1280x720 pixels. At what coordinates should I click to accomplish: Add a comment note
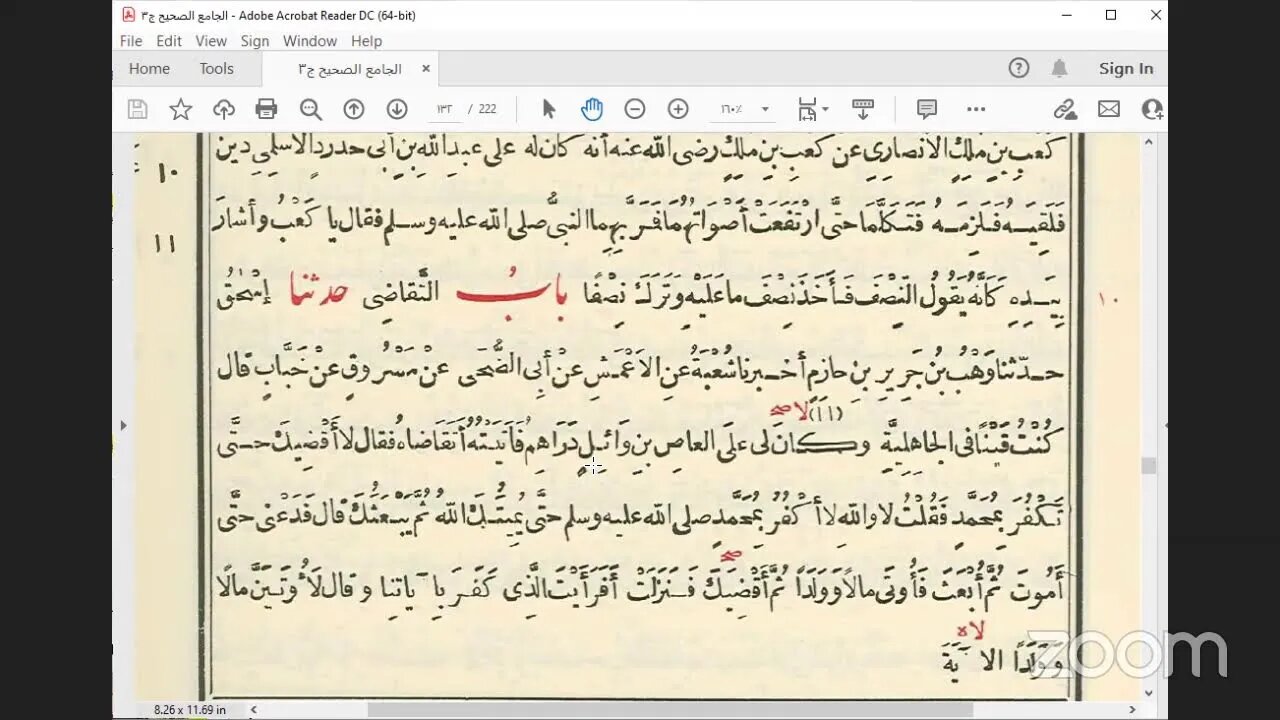(927, 109)
